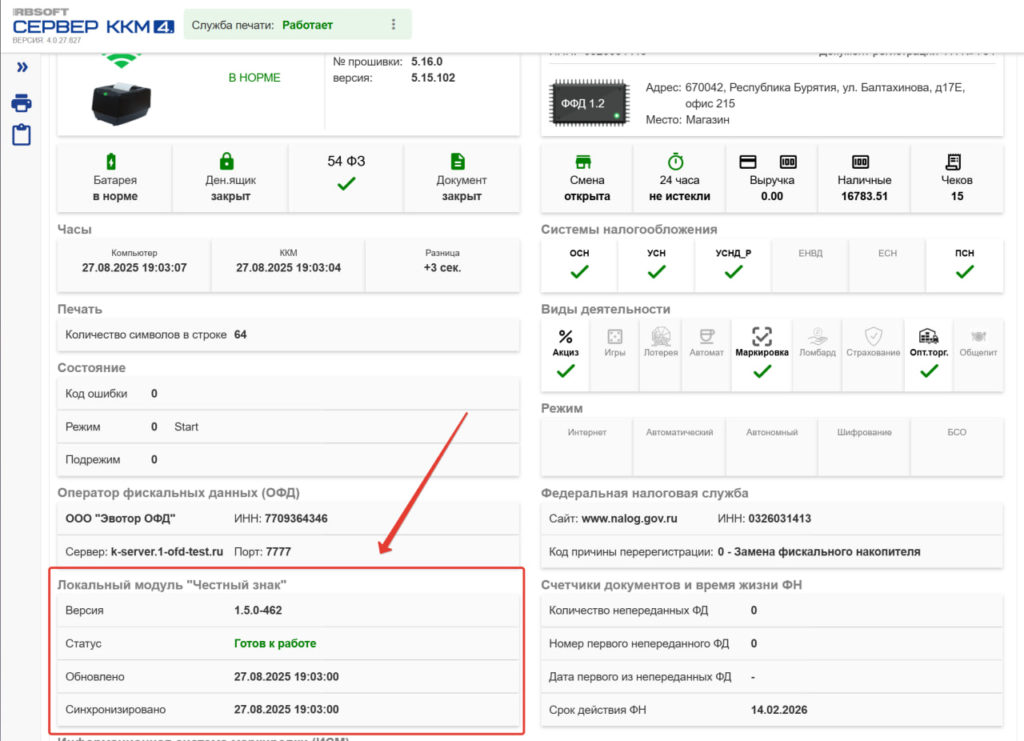Click the Выручка cash note icon
The width and height of the screenshot is (1024, 741).
click(x=788, y=161)
